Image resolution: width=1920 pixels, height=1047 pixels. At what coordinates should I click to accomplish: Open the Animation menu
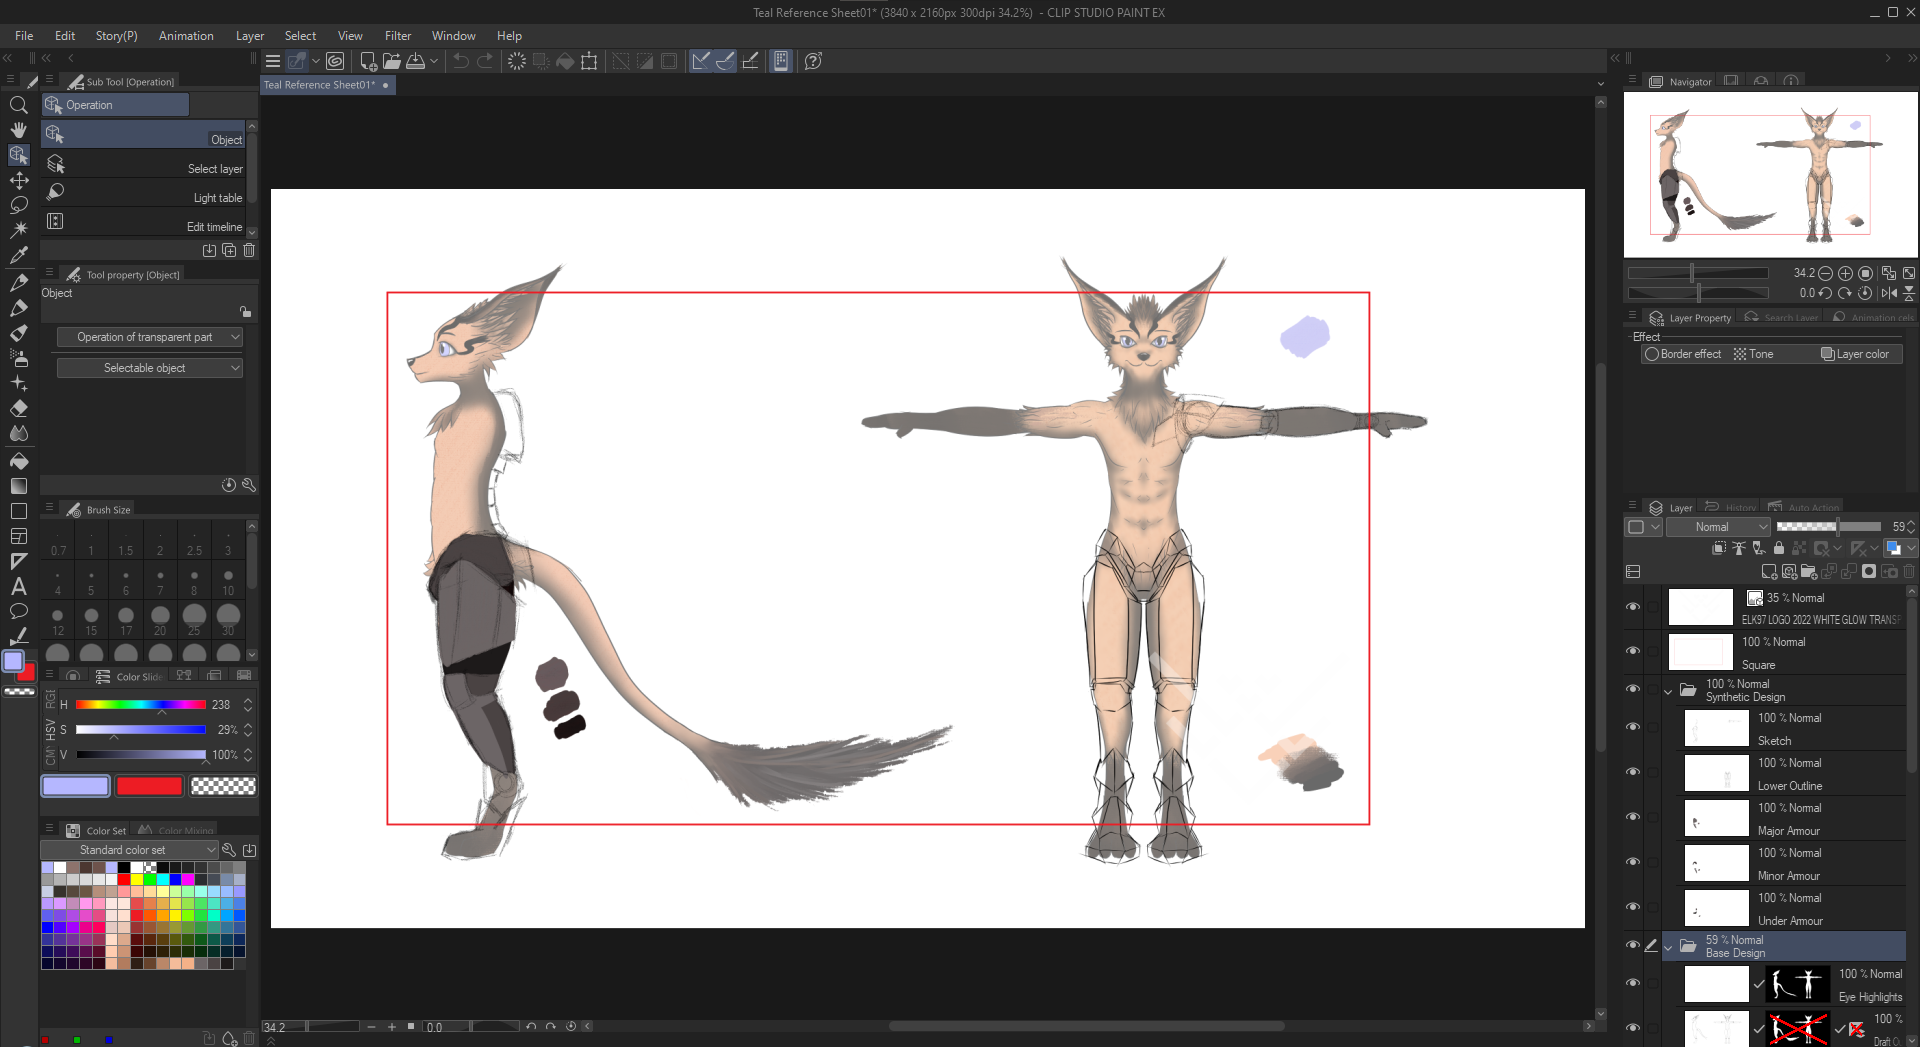pyautogui.click(x=186, y=36)
